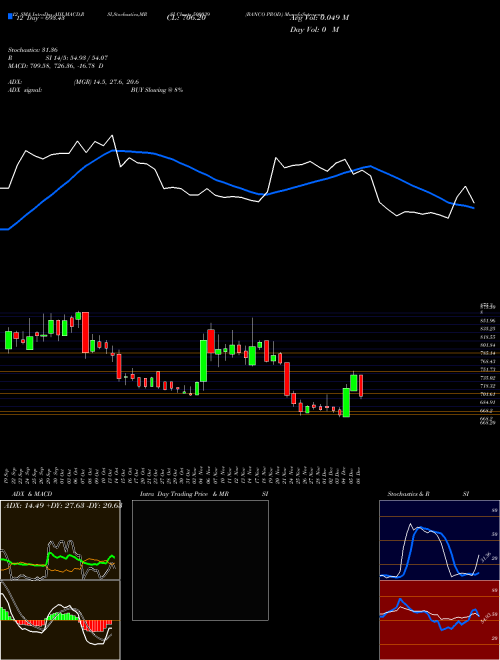Click the 'CL: 706.20' closing price text

[186, 18]
